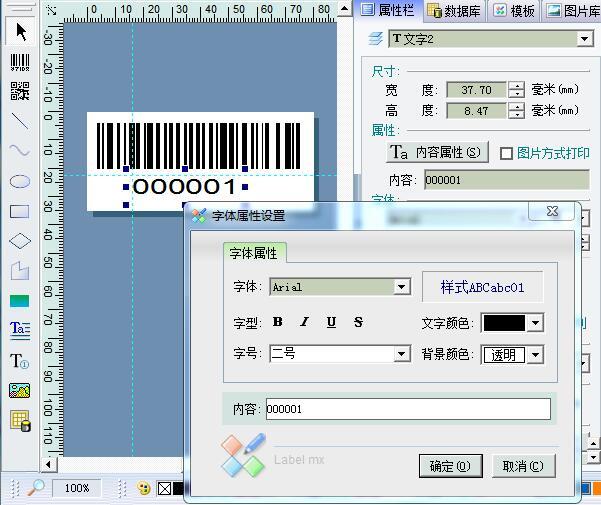Screen dimensions: 601x505
Task: Decrease the height spinner value
Action: [517, 115]
